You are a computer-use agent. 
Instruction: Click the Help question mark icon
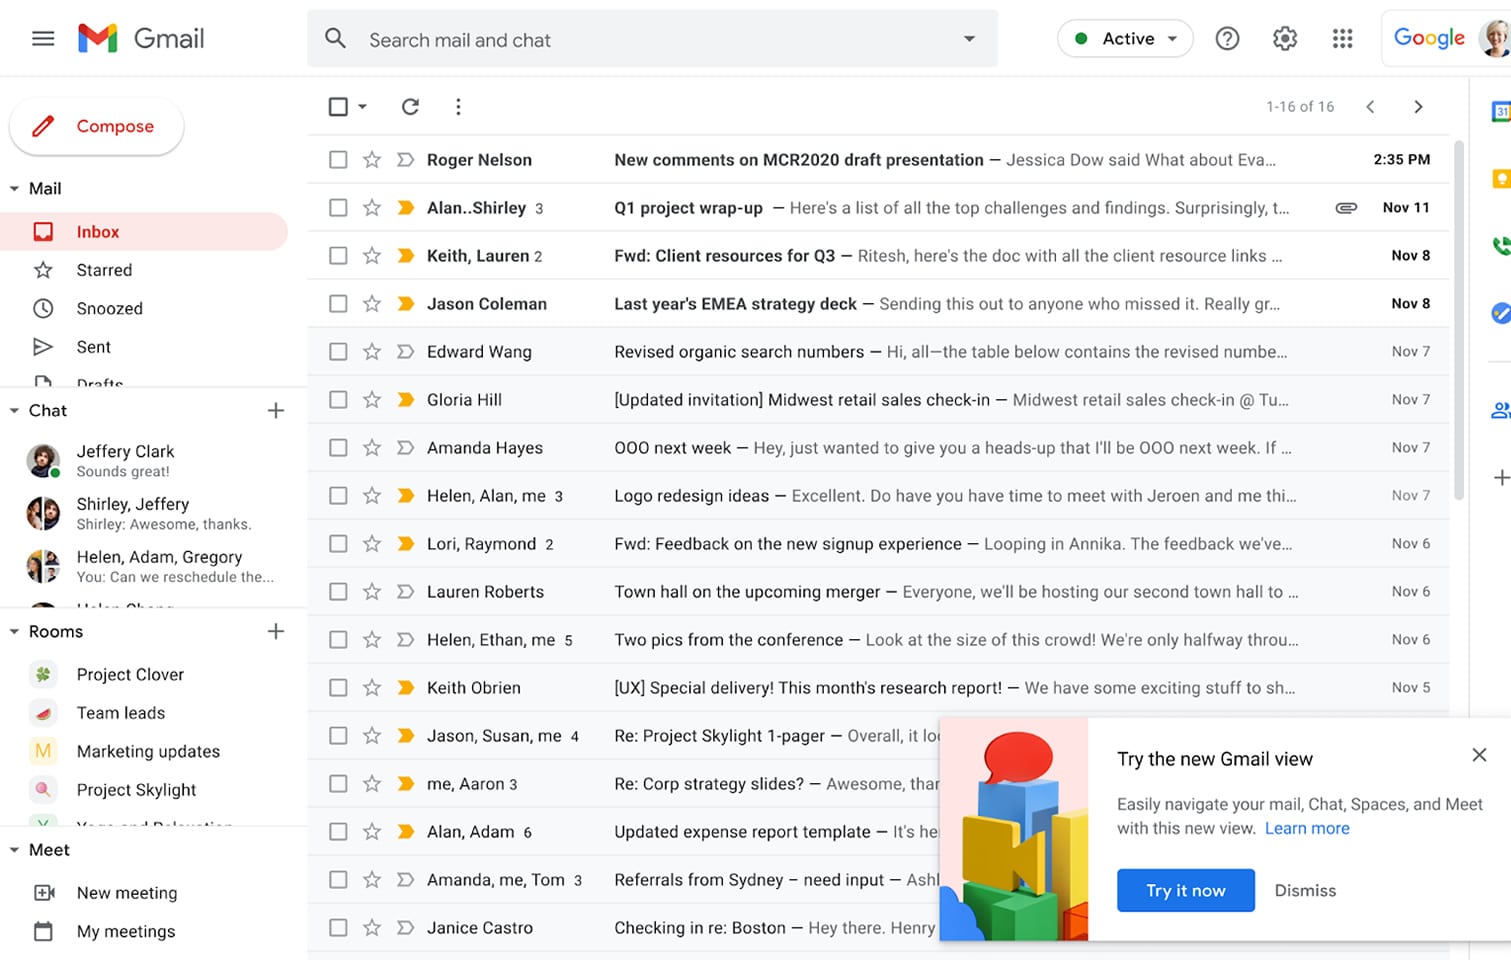pyautogui.click(x=1227, y=39)
